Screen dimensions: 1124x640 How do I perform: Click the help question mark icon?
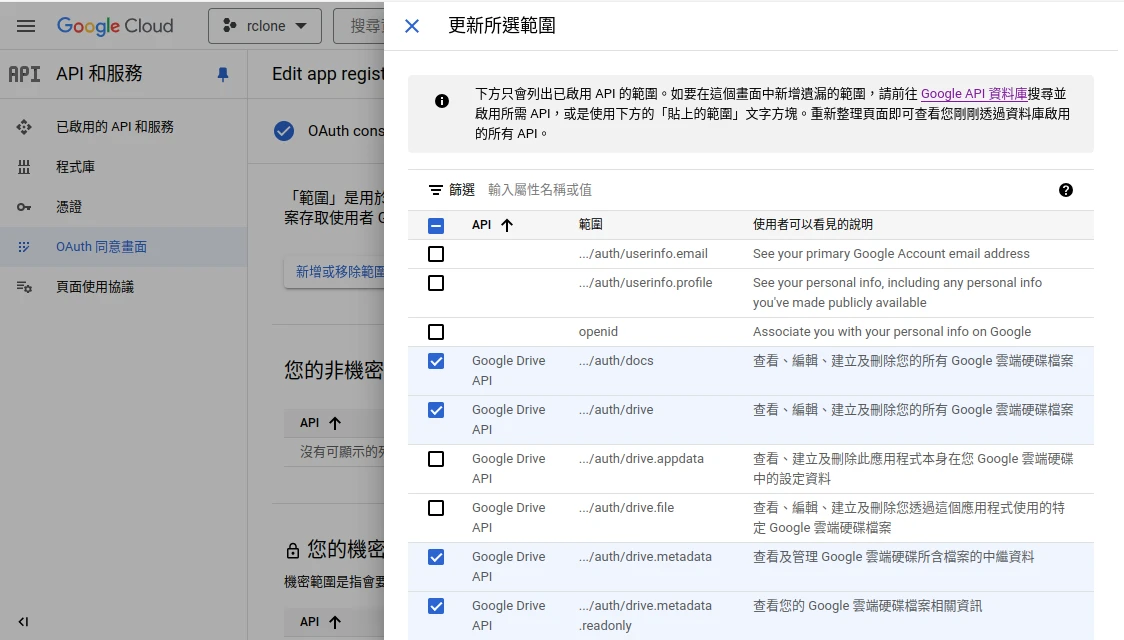click(1065, 190)
